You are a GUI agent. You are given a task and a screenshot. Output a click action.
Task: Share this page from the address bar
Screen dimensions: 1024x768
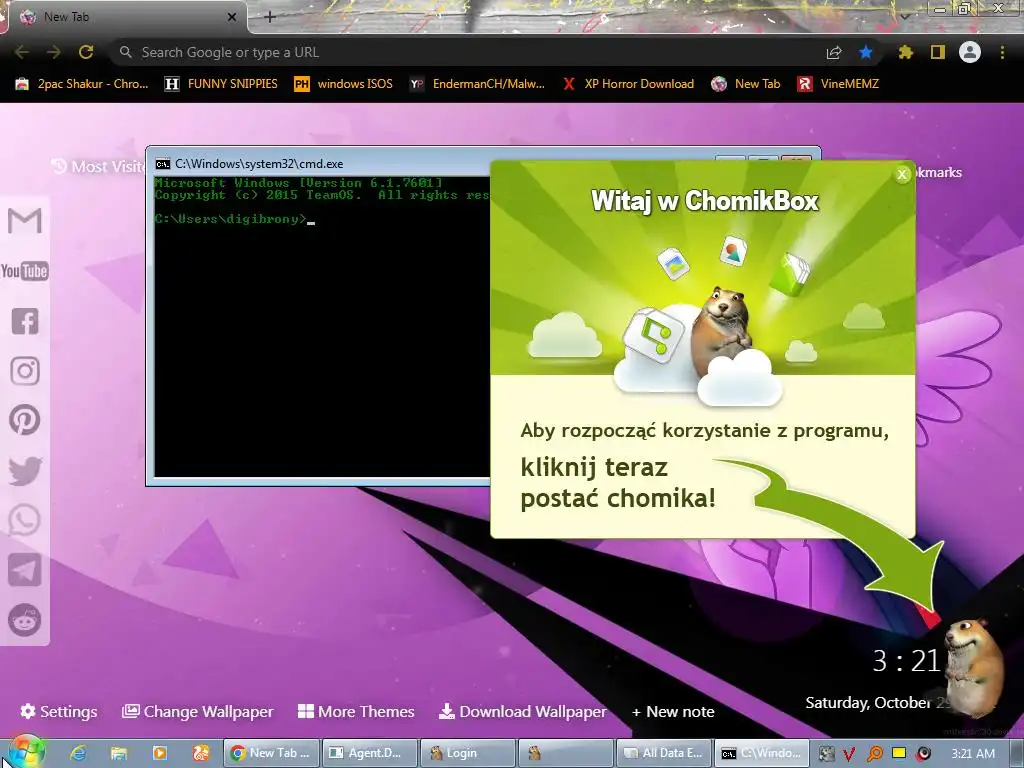click(834, 52)
